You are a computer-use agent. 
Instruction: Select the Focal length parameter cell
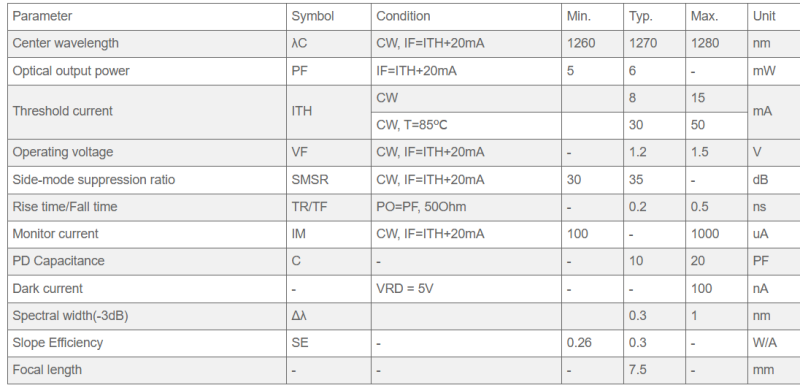click(x=147, y=370)
